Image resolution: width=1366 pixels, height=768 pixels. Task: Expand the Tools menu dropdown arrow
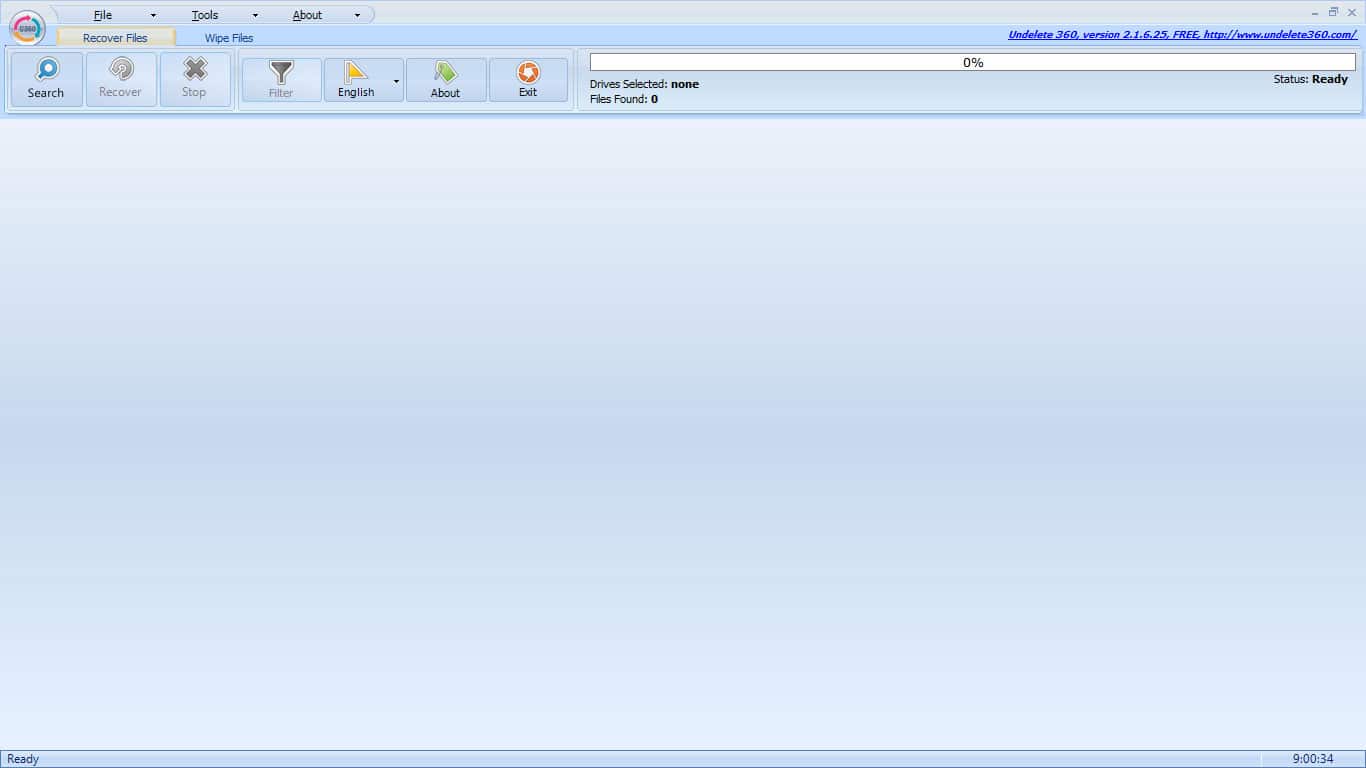click(x=255, y=15)
